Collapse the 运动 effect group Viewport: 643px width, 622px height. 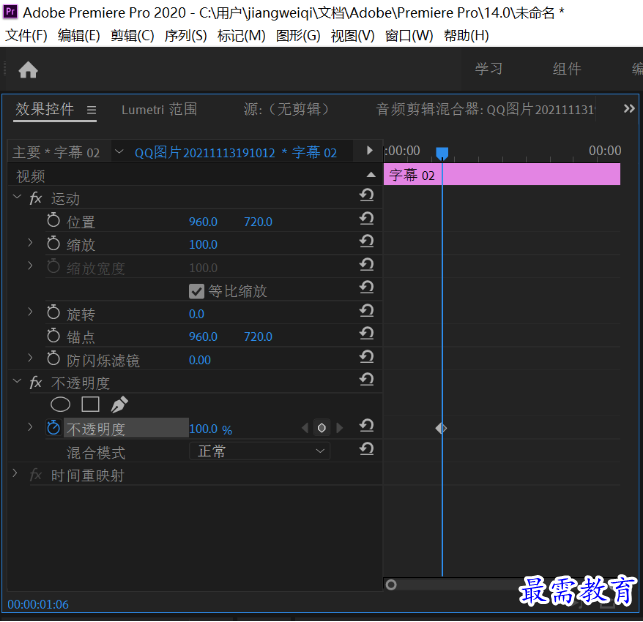(x=17, y=197)
